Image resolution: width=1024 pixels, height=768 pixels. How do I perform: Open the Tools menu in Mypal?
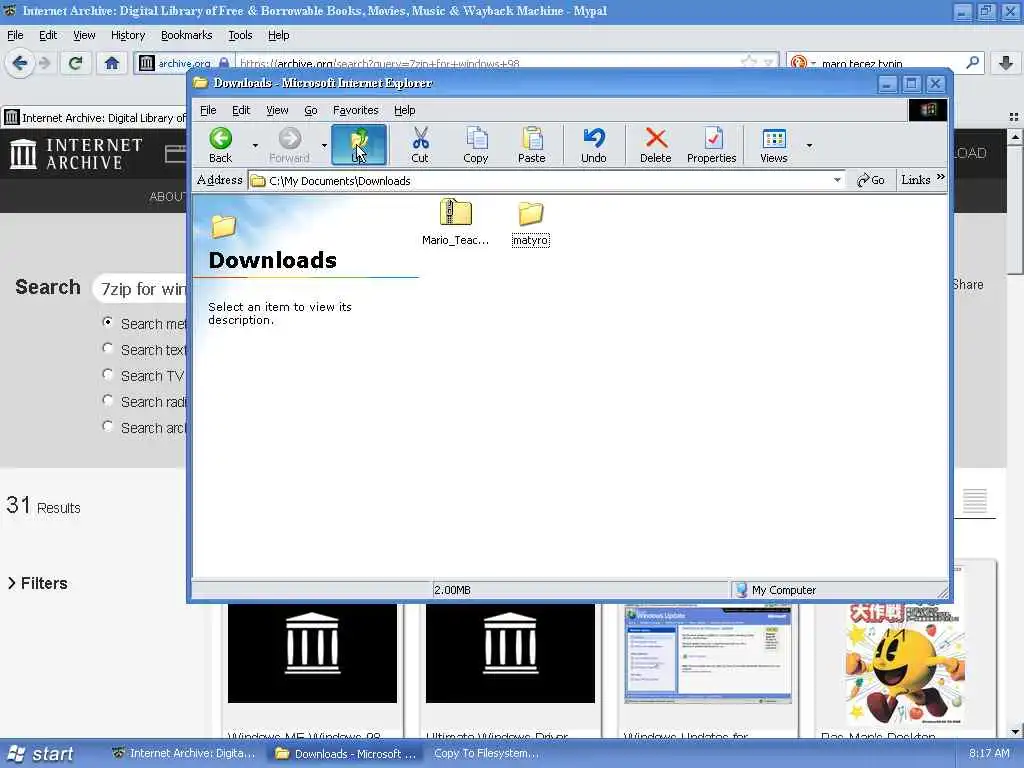point(240,35)
